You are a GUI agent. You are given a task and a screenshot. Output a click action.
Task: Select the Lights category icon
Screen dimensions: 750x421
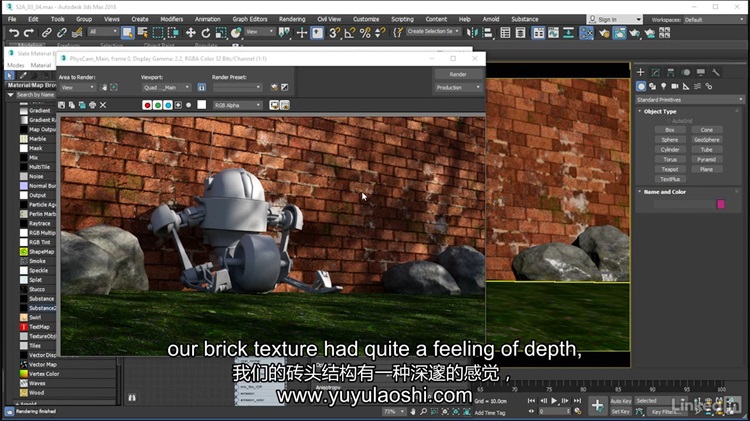663,86
